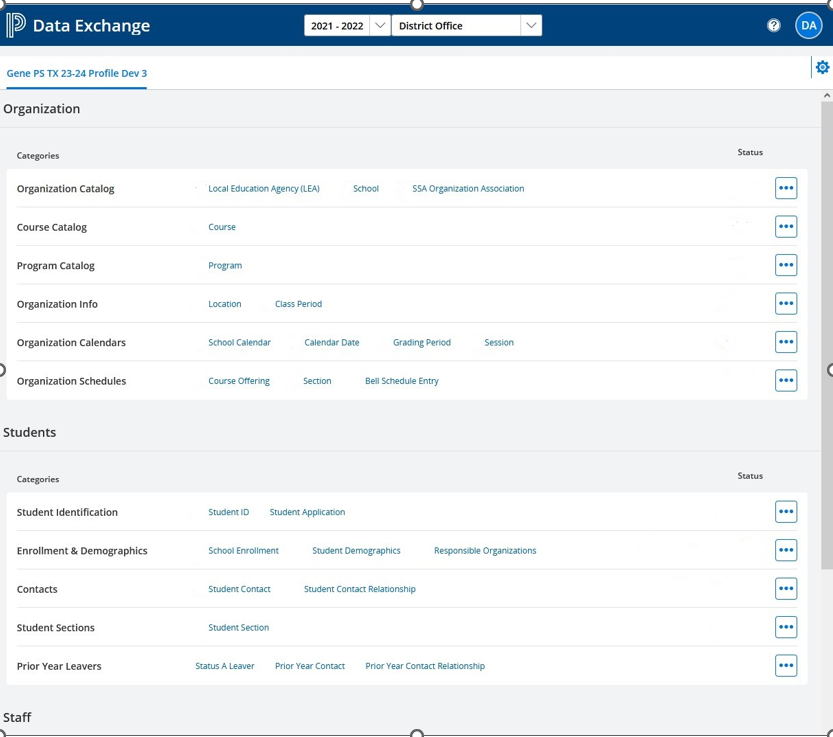Open the Prior Year Contact Relationship link

(424, 665)
